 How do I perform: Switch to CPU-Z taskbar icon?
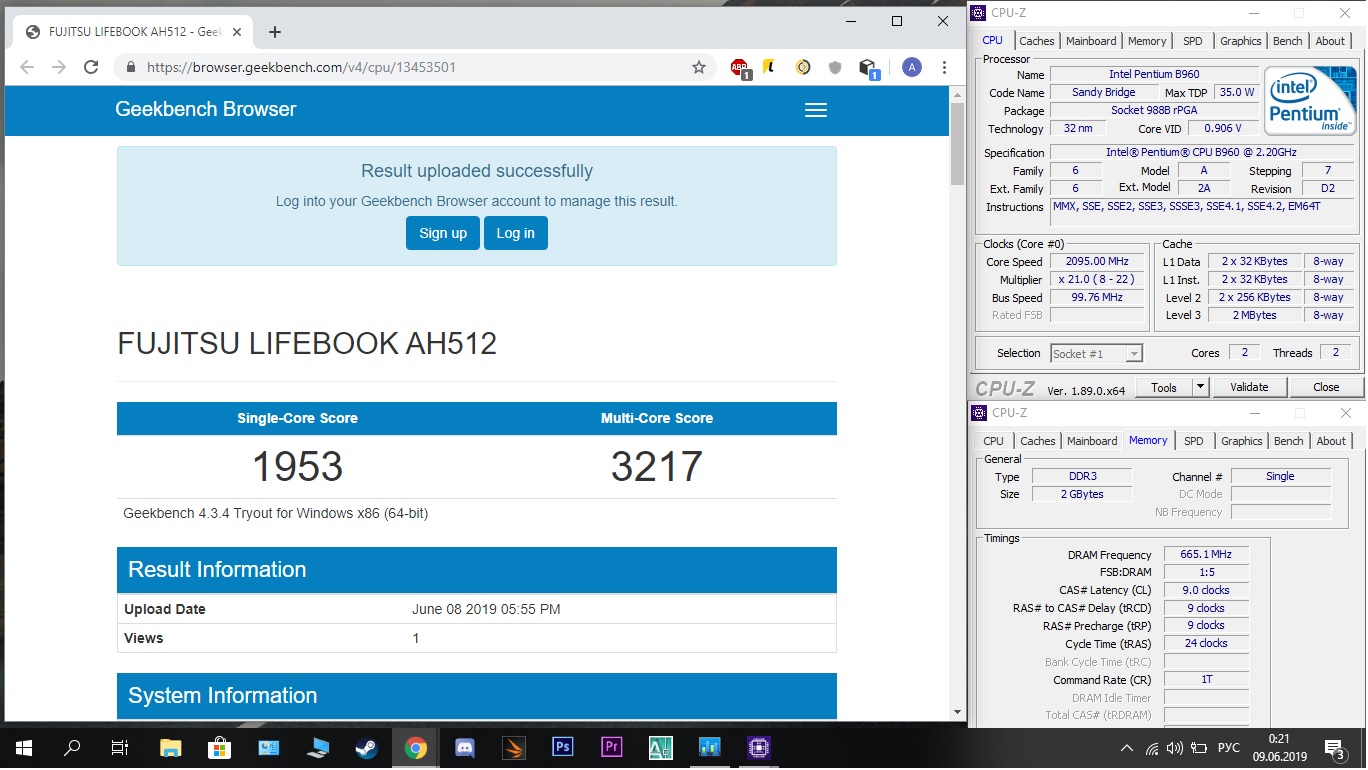(x=758, y=747)
